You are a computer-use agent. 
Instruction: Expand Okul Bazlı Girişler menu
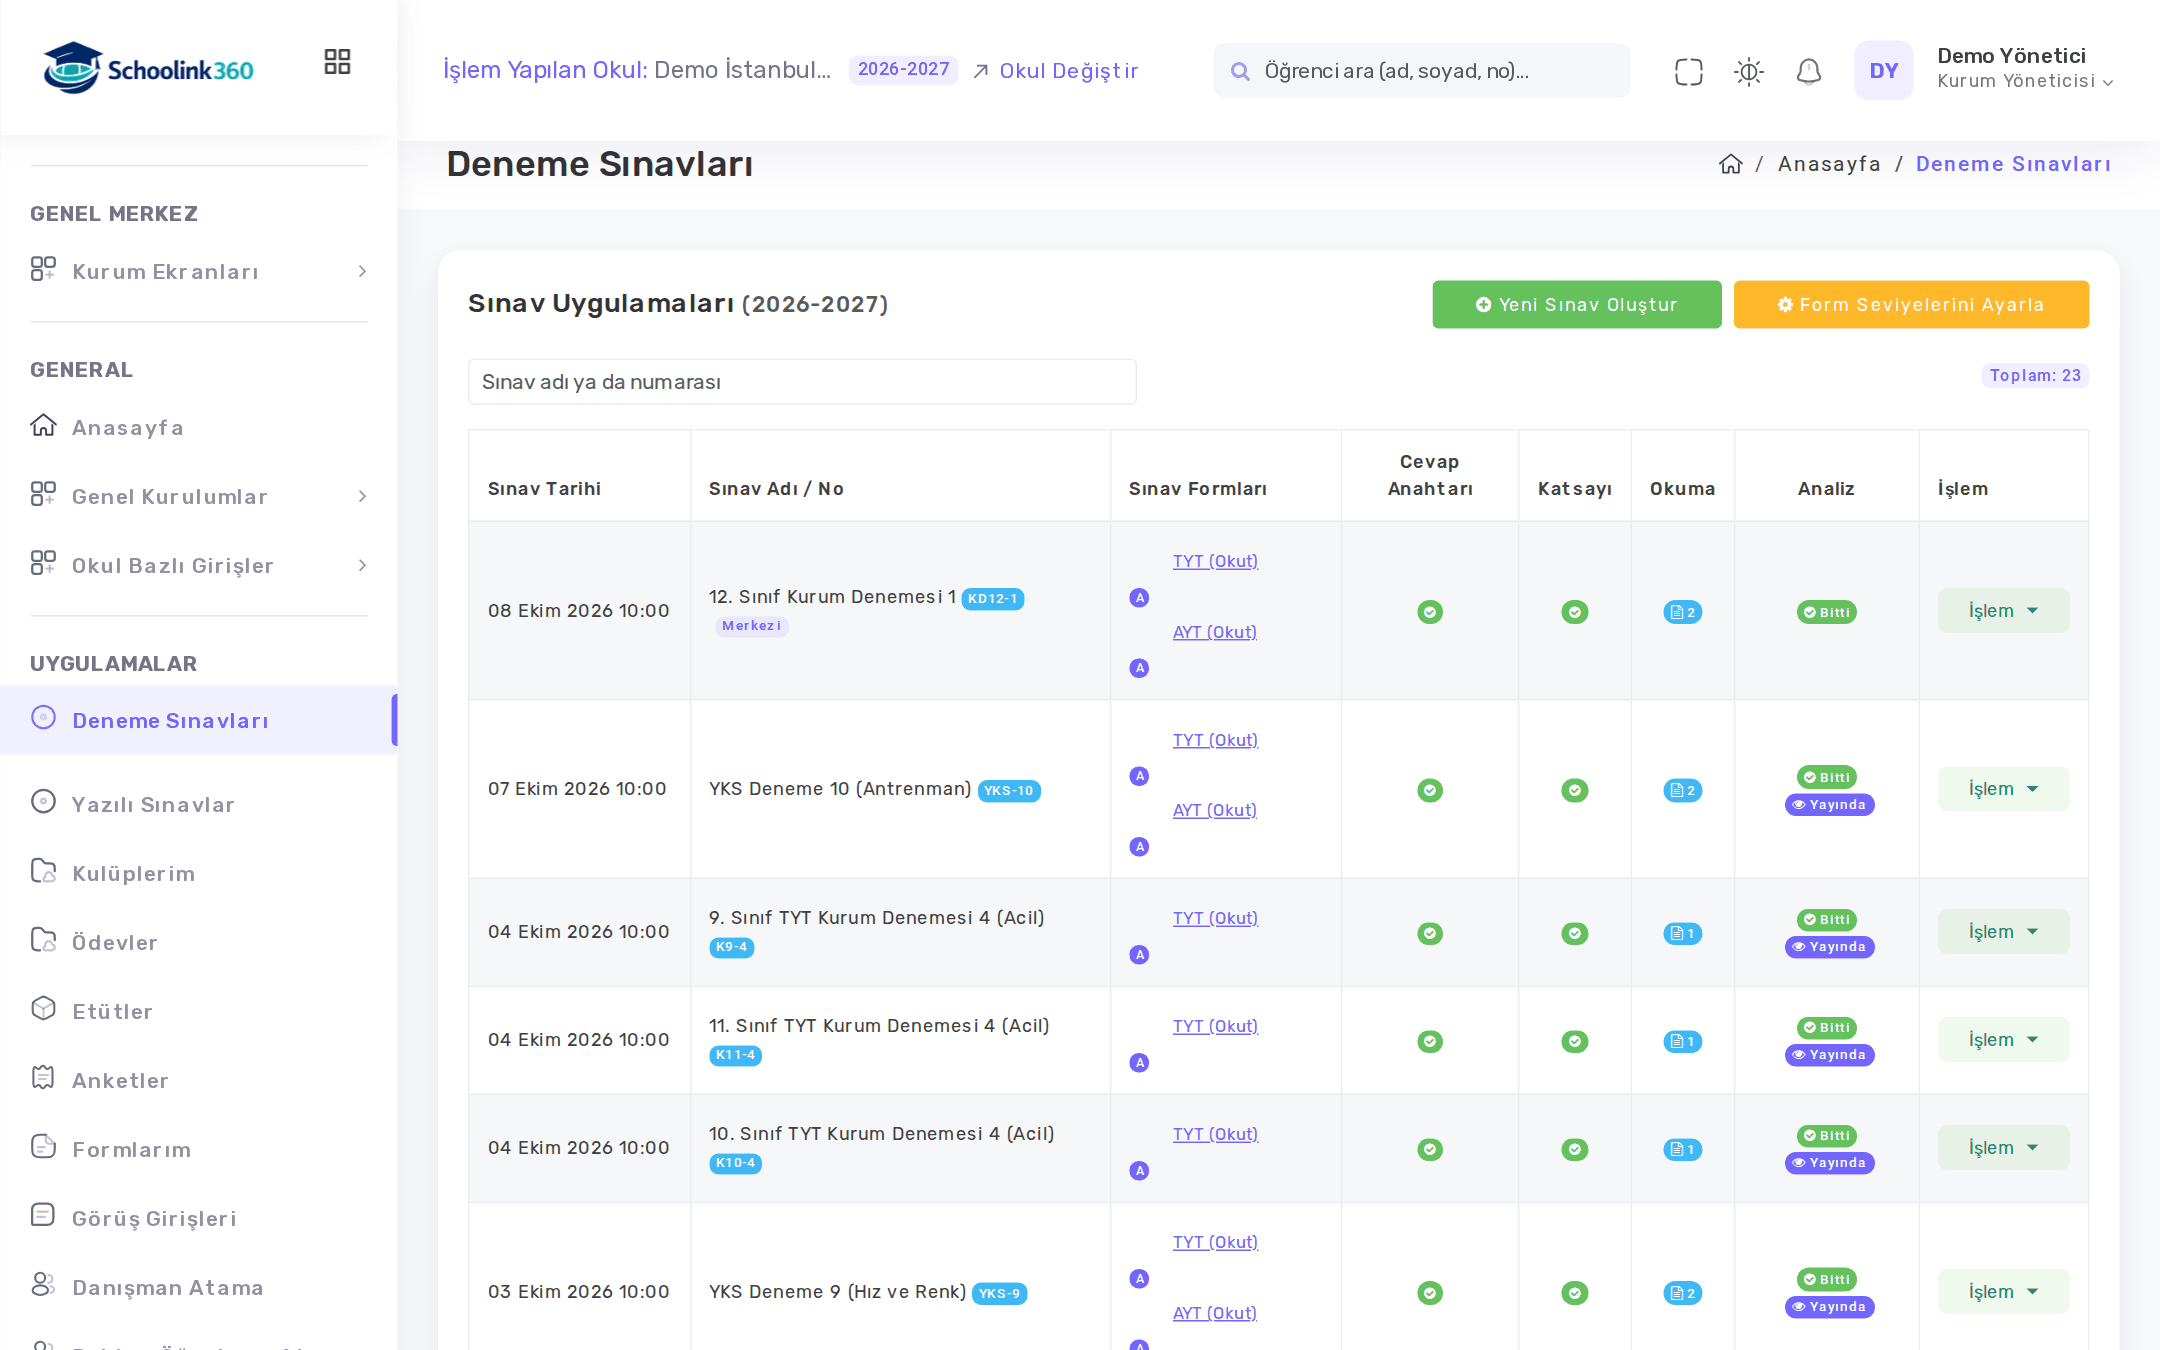[x=199, y=565]
